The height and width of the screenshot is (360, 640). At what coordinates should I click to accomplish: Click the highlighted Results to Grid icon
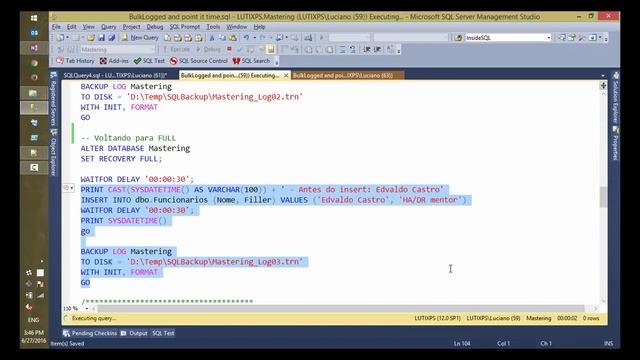coord(270,49)
